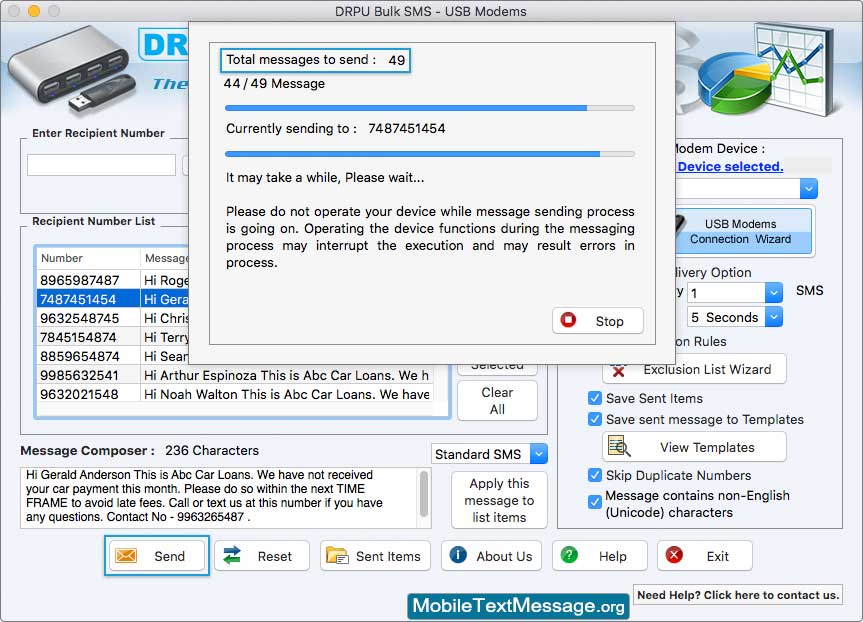Toggle non-English Unicode characters checkbox
Viewport: 863px width, 622px height.
point(594,501)
